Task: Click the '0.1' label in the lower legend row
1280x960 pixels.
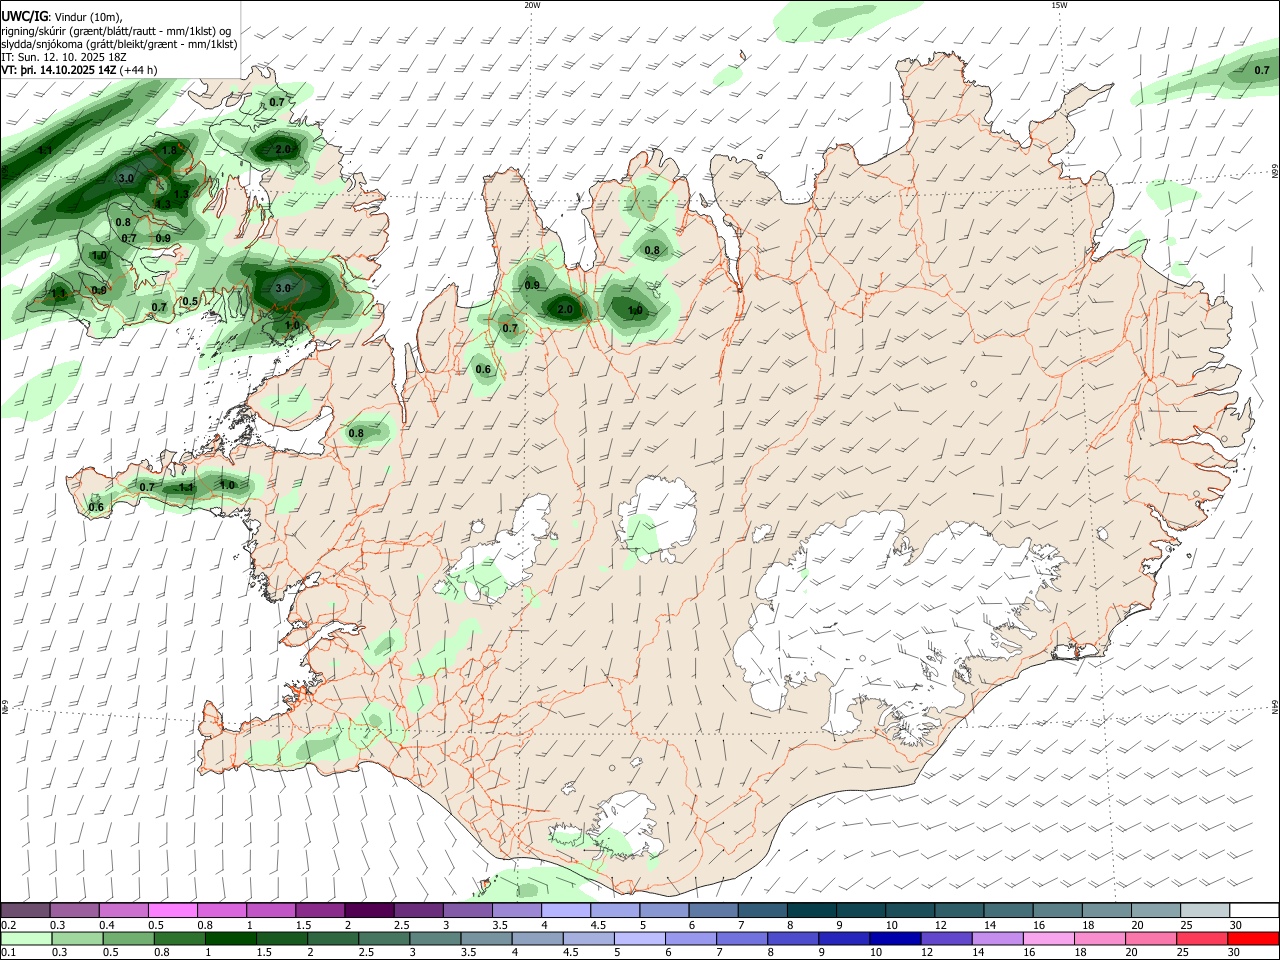Action: [x=8, y=953]
